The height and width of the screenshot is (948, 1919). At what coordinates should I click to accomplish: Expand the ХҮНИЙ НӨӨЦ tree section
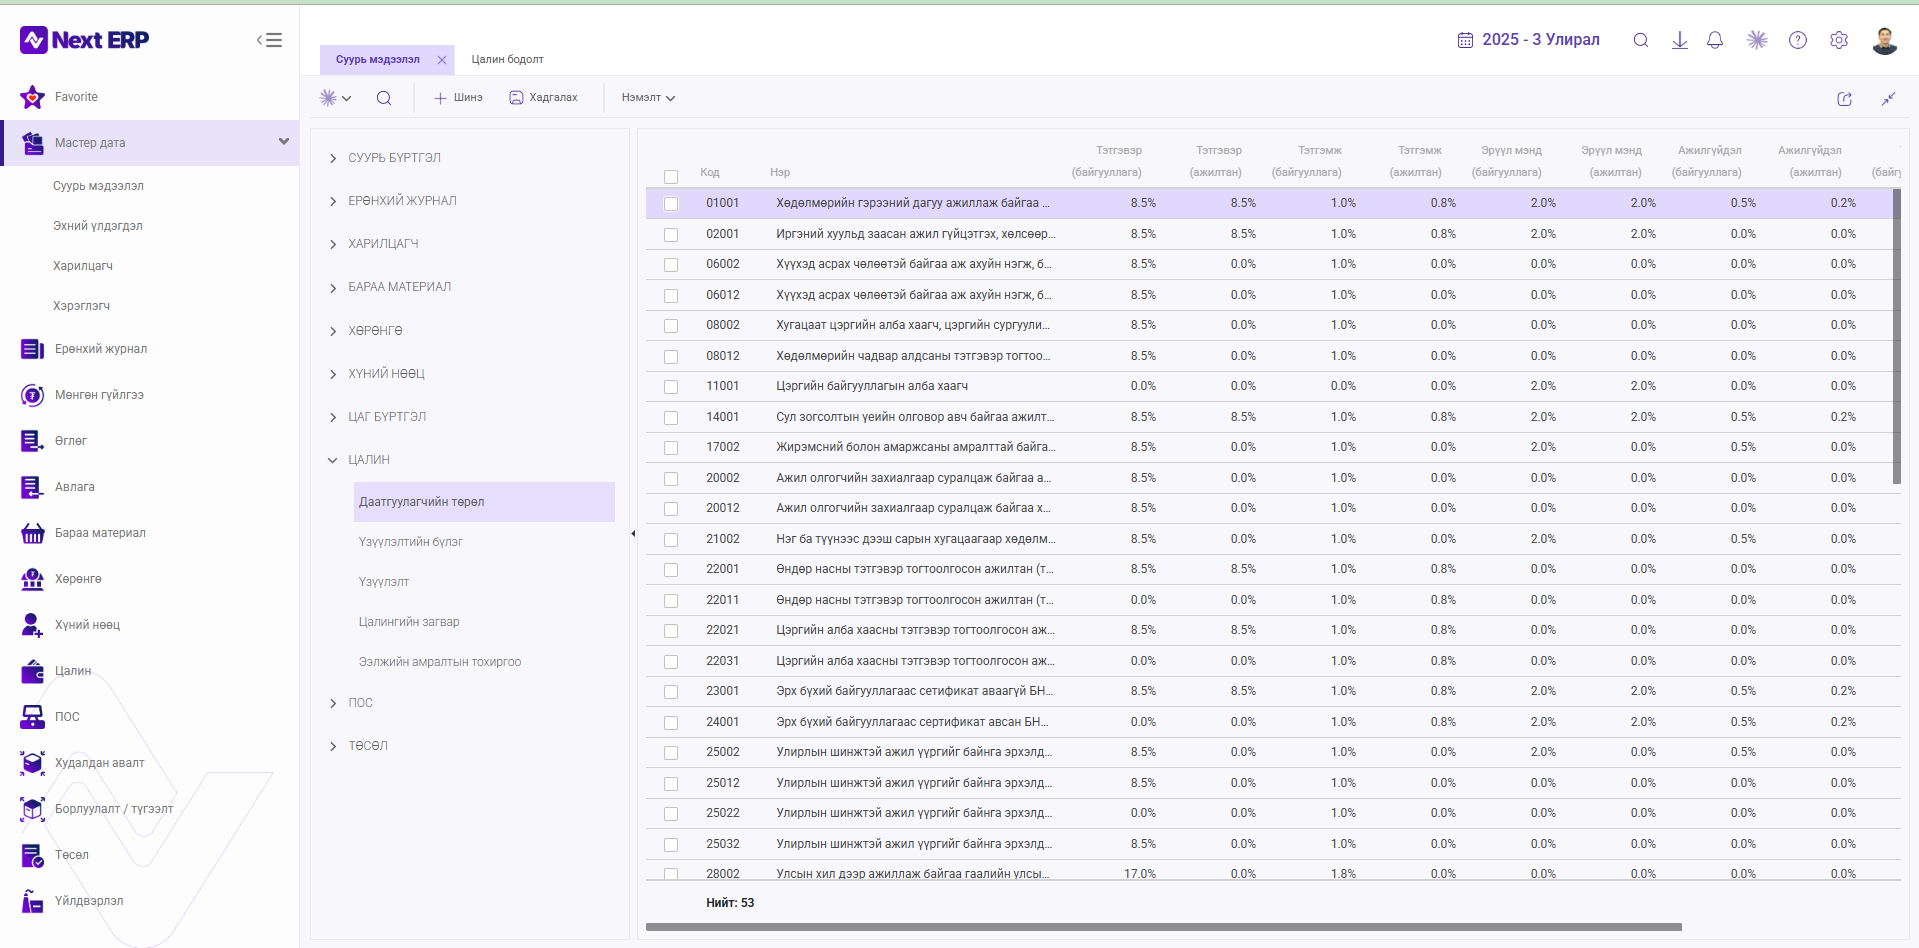(387, 374)
